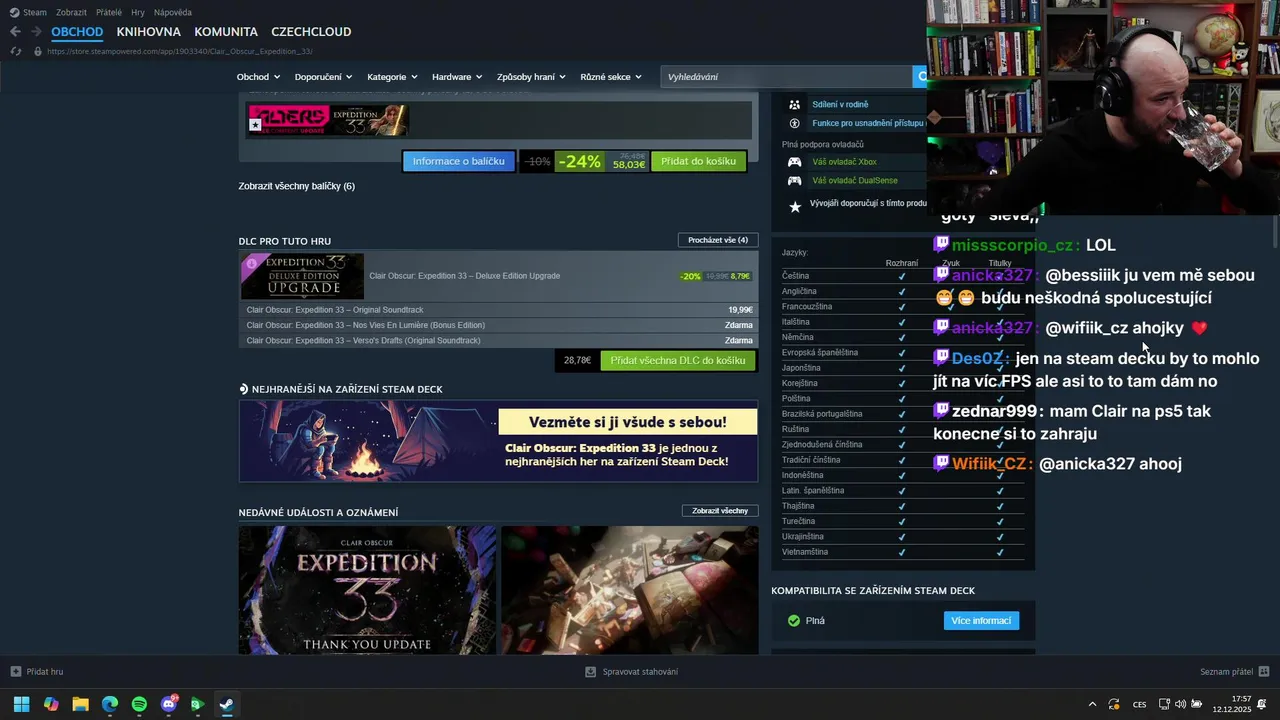Switch to the KNIHOVNA tab

click(x=148, y=32)
